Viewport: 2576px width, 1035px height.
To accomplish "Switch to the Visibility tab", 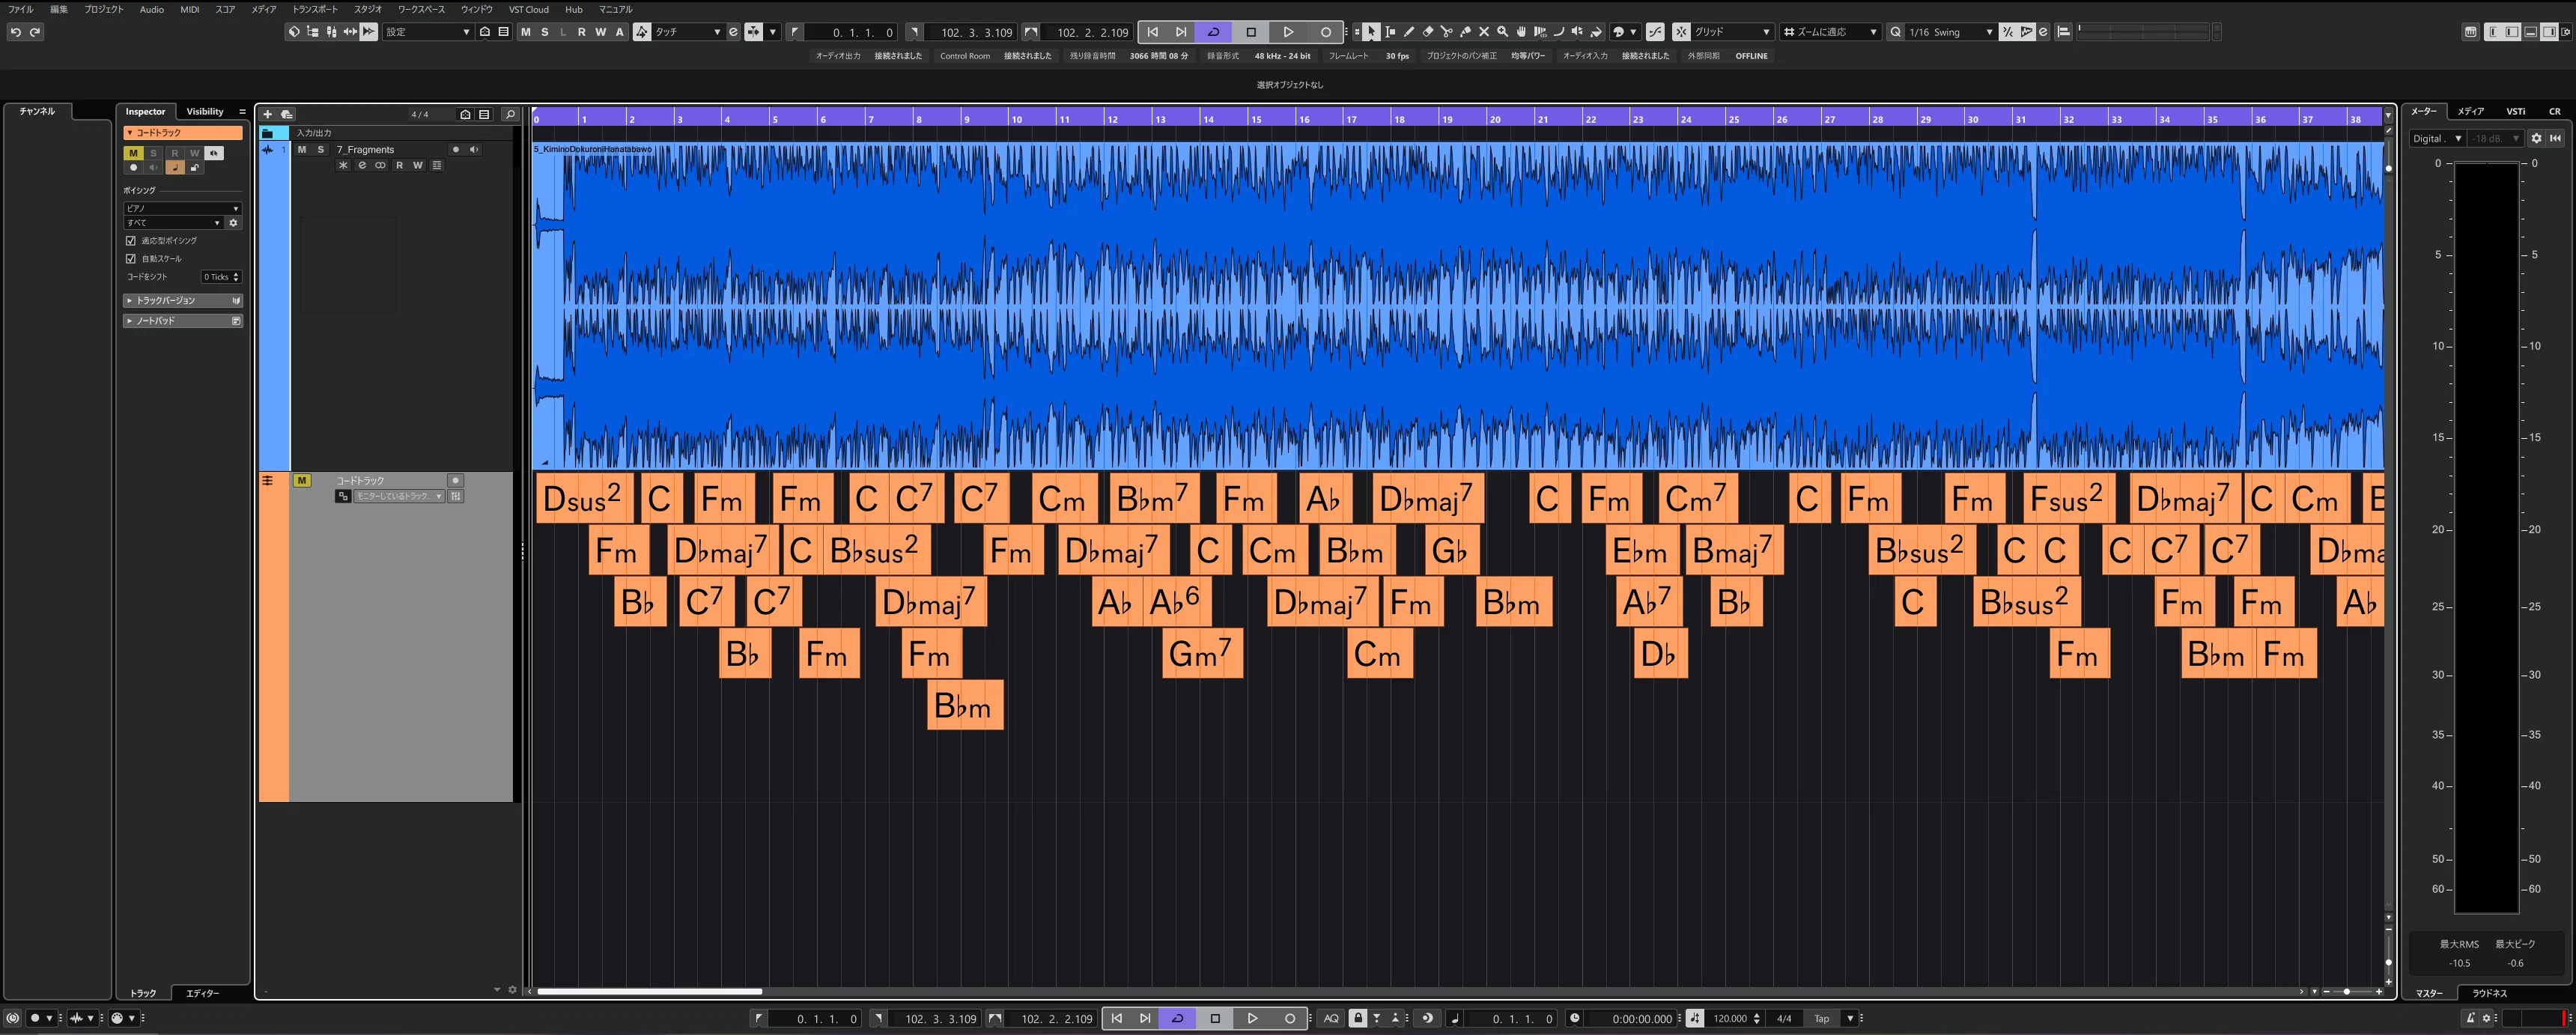I will [205, 112].
